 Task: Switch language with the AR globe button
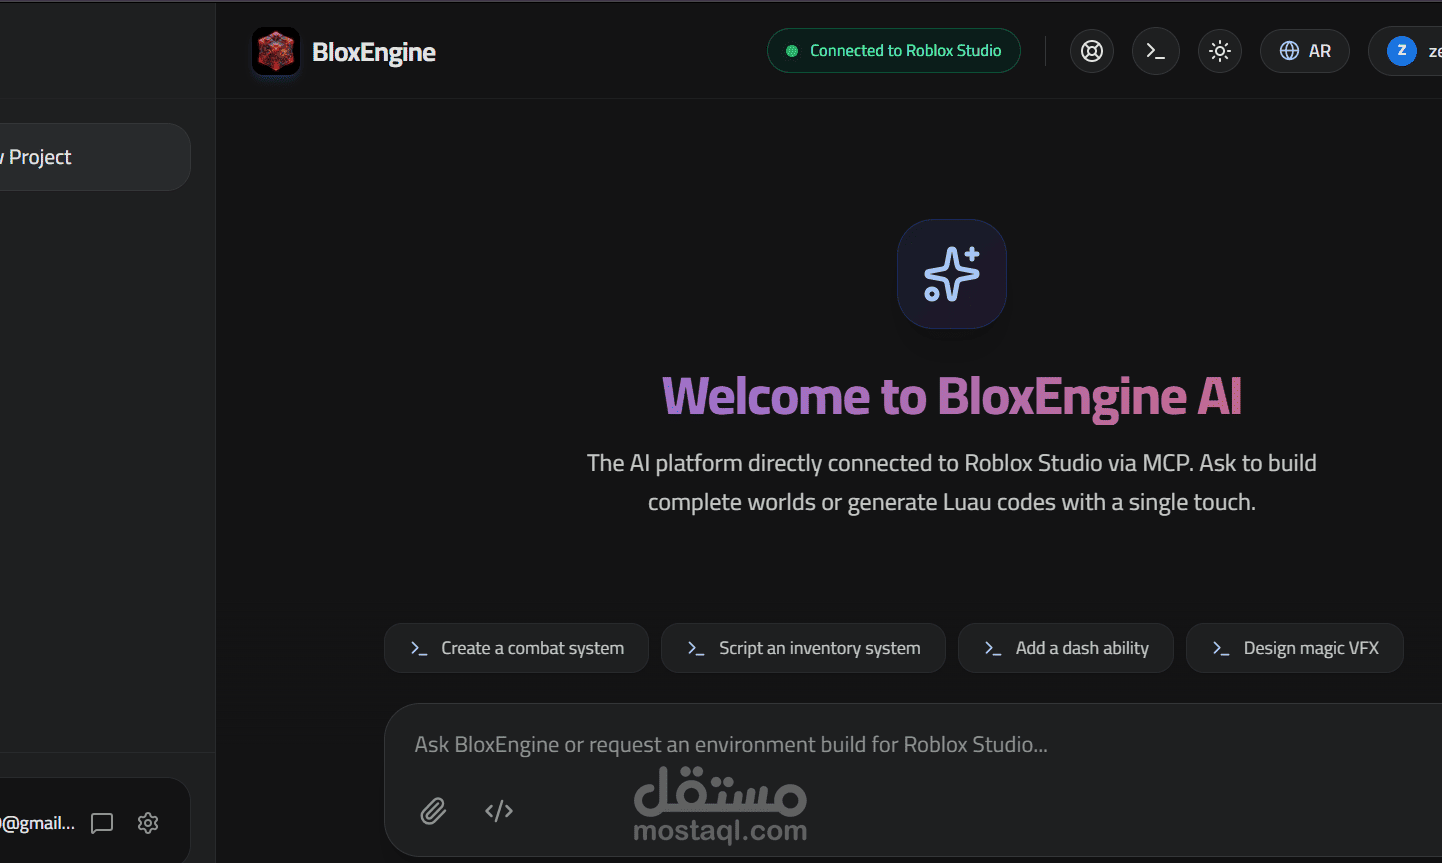[1305, 51]
